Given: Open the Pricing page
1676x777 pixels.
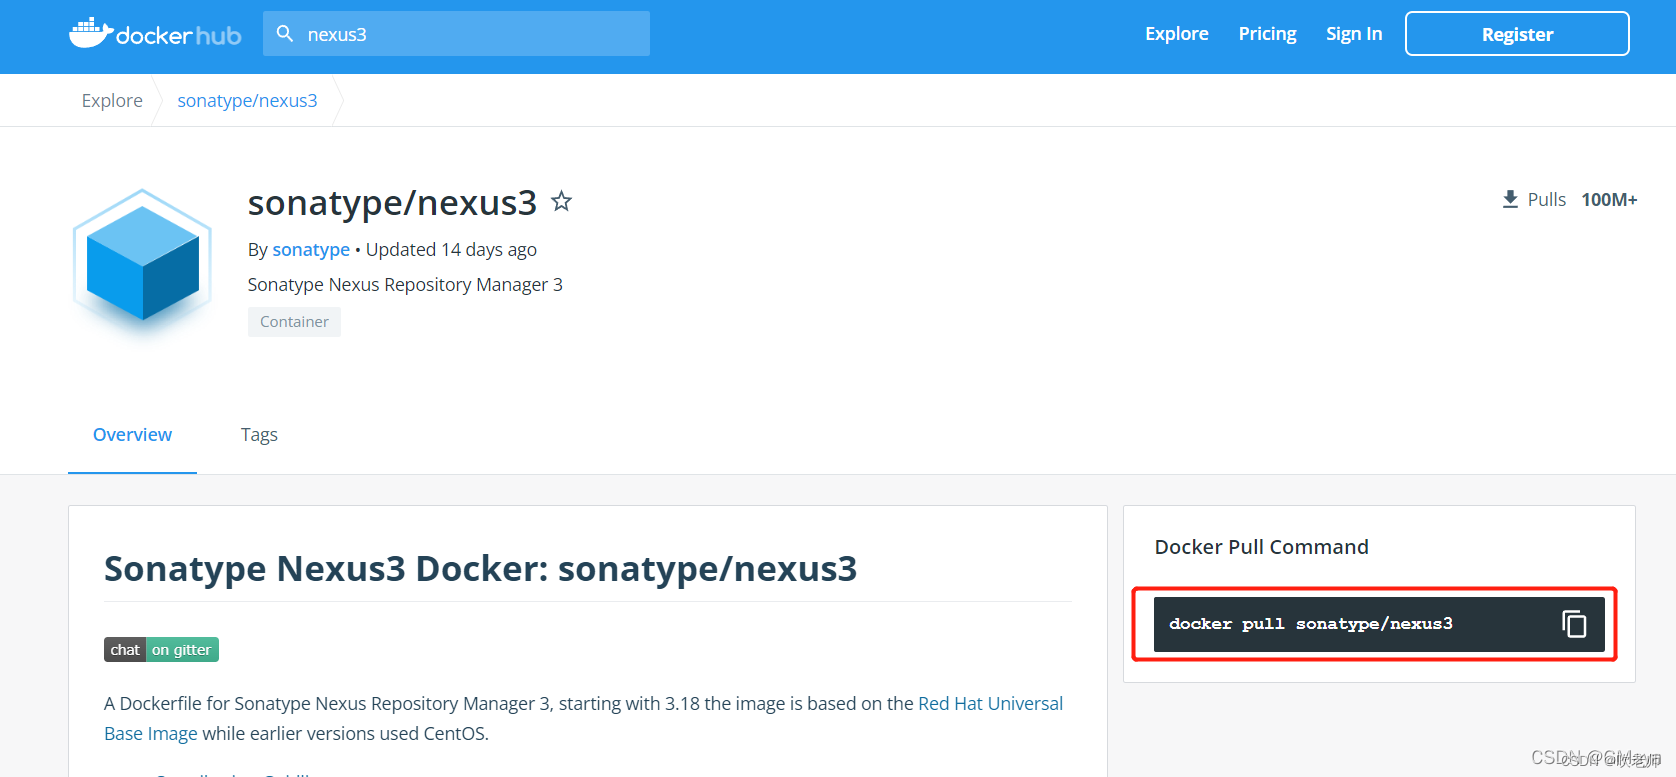Looking at the screenshot, I should (x=1267, y=34).
